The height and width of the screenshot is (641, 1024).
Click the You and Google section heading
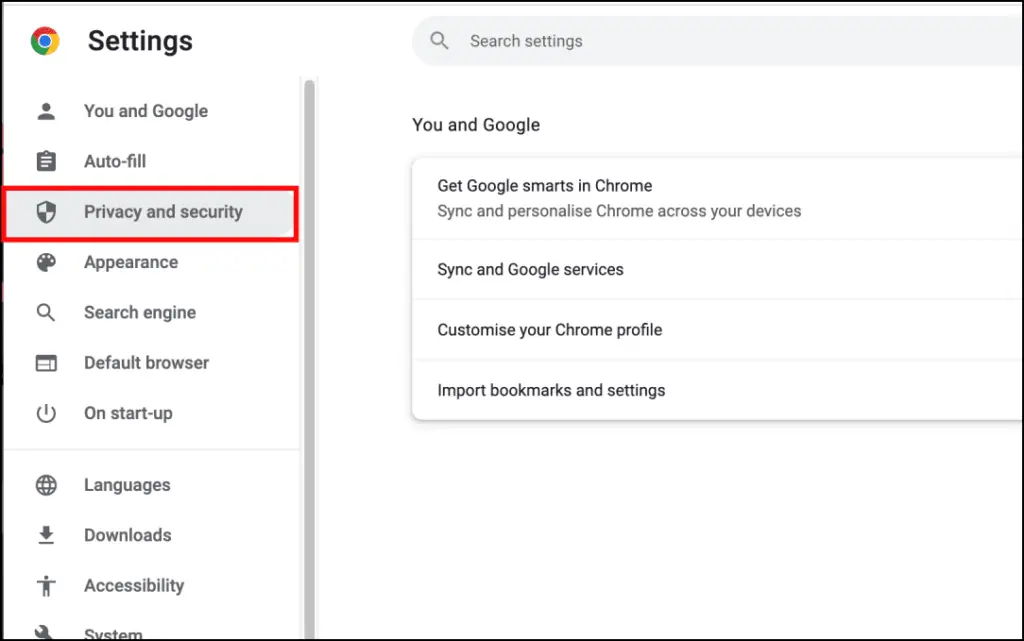coord(476,125)
